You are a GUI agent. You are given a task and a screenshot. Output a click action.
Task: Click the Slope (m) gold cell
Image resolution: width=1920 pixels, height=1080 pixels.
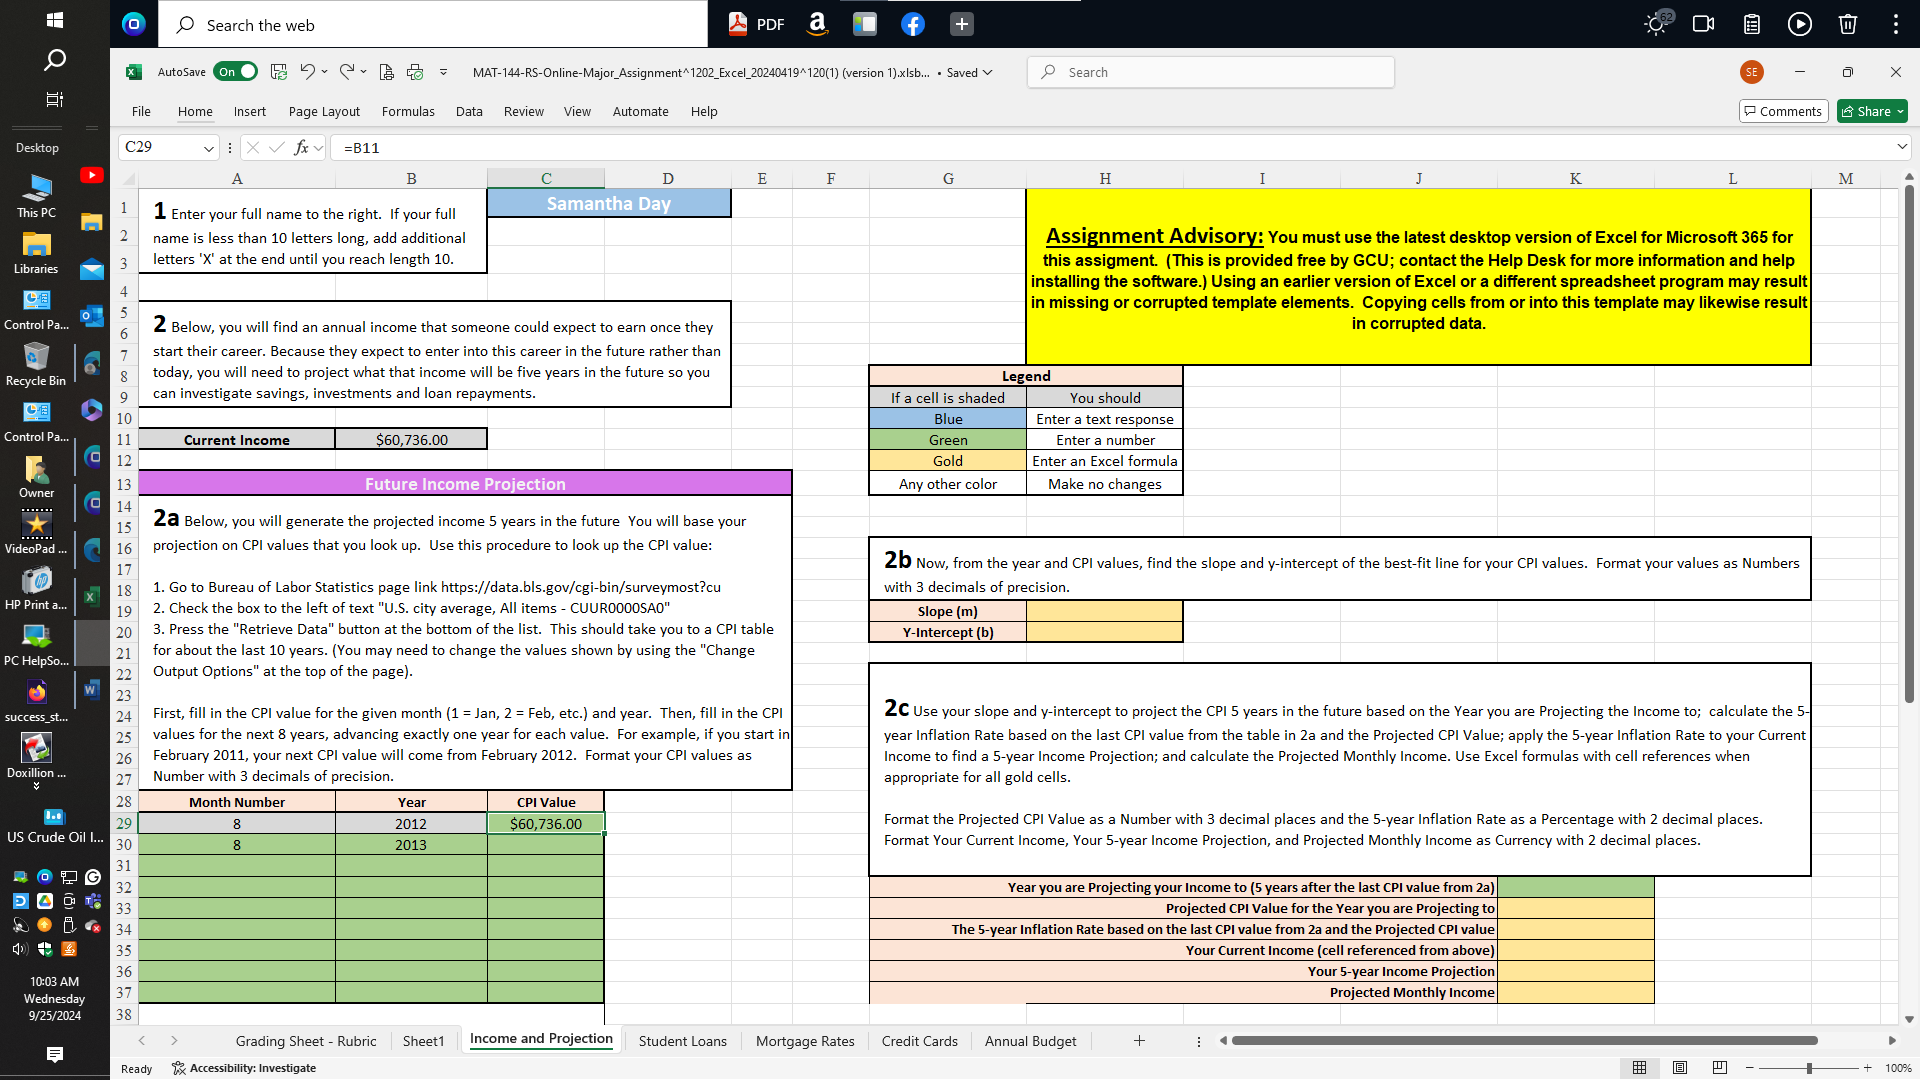(x=1104, y=611)
